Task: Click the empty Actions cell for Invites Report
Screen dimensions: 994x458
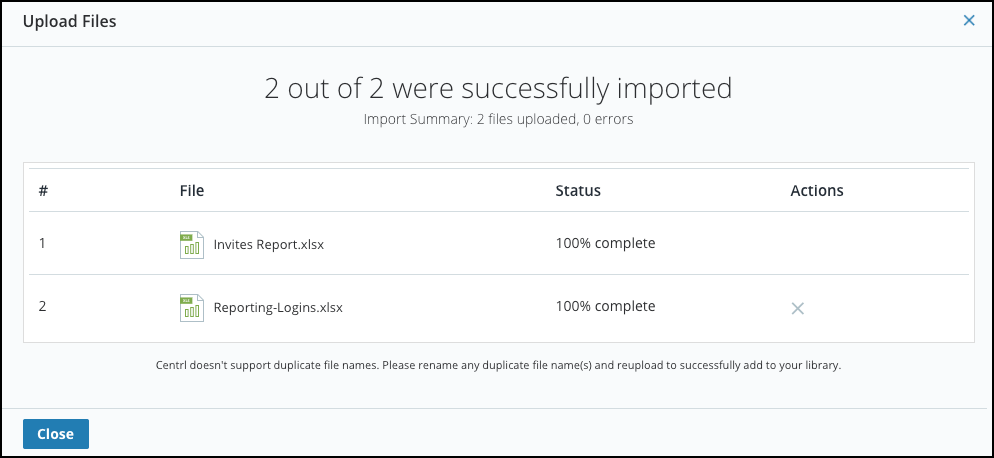Action: (879, 243)
